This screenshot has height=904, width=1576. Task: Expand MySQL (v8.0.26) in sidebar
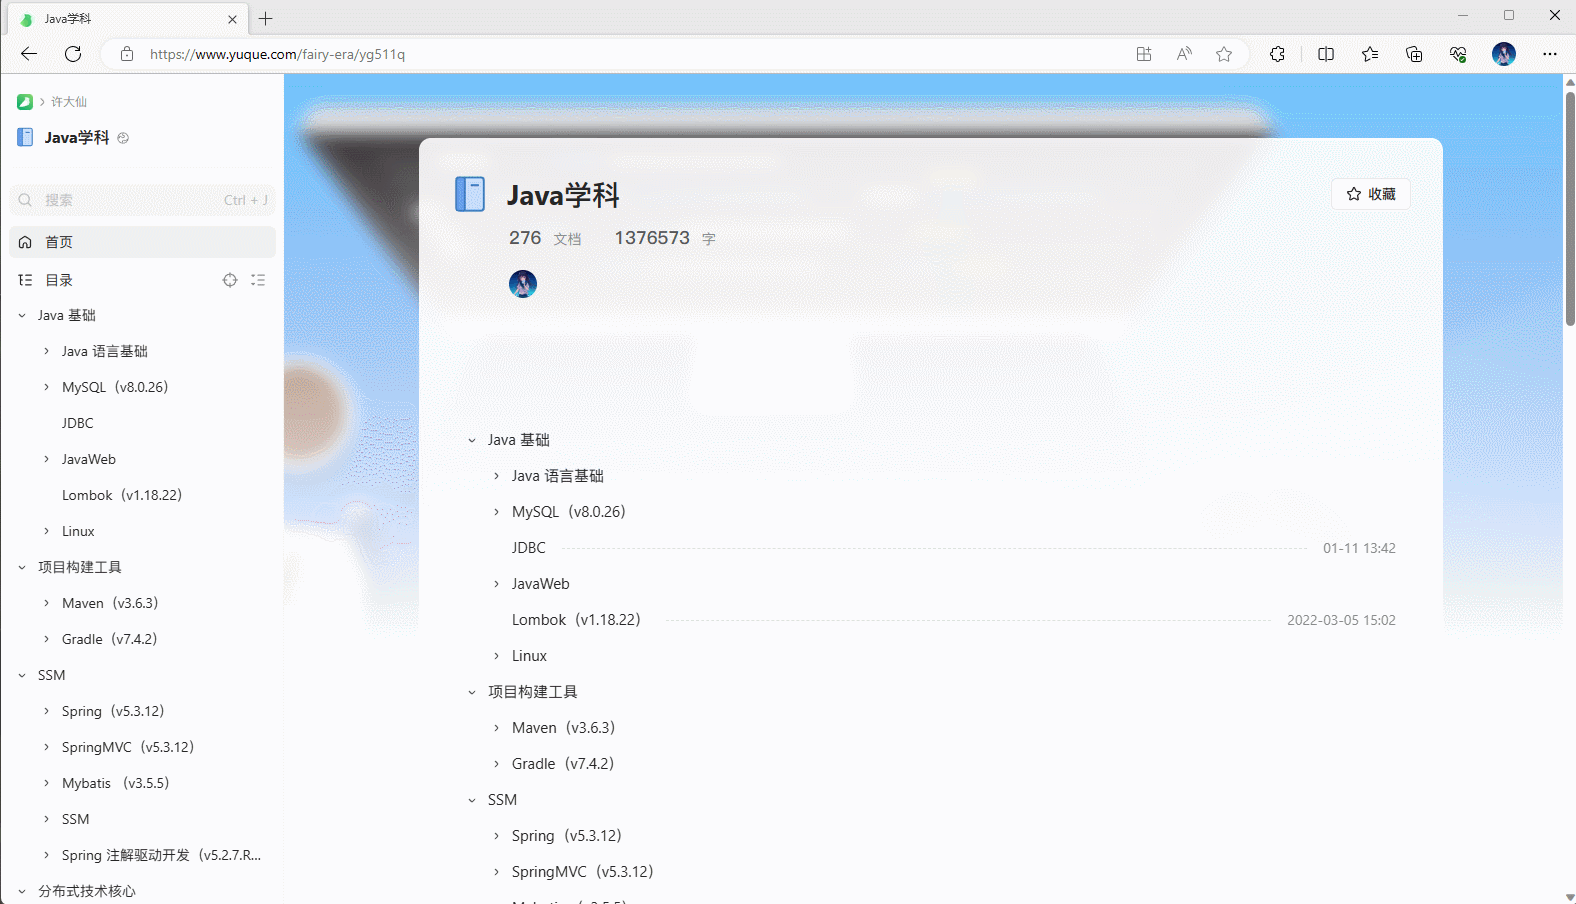[x=46, y=387]
